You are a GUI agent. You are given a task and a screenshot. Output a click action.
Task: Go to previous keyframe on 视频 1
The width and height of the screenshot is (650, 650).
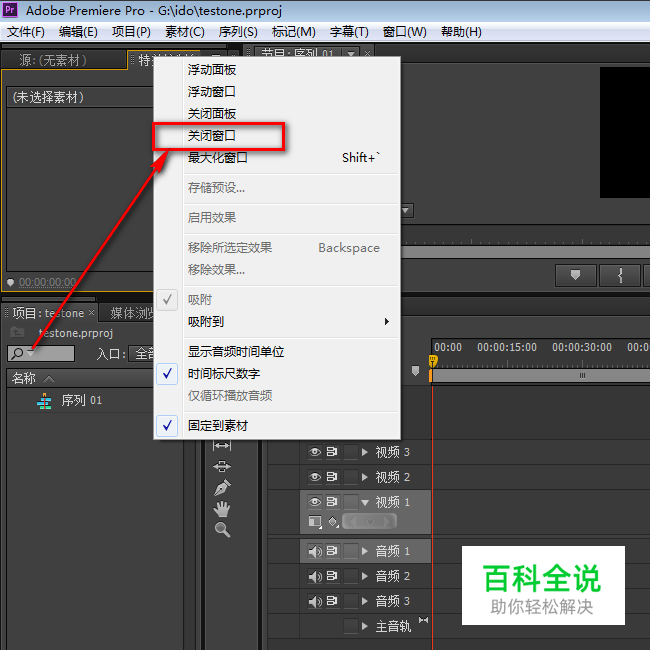352,521
